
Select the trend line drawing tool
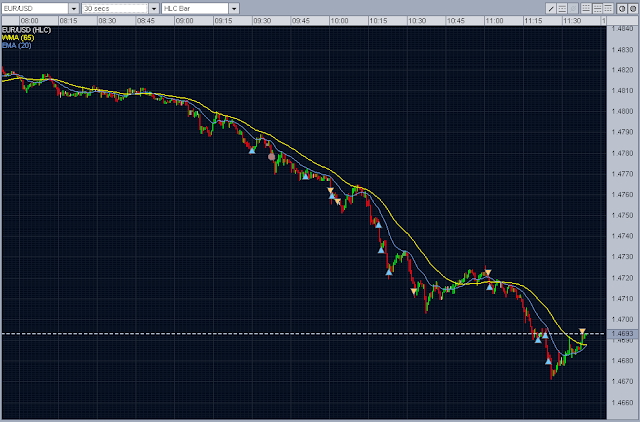point(551,8)
